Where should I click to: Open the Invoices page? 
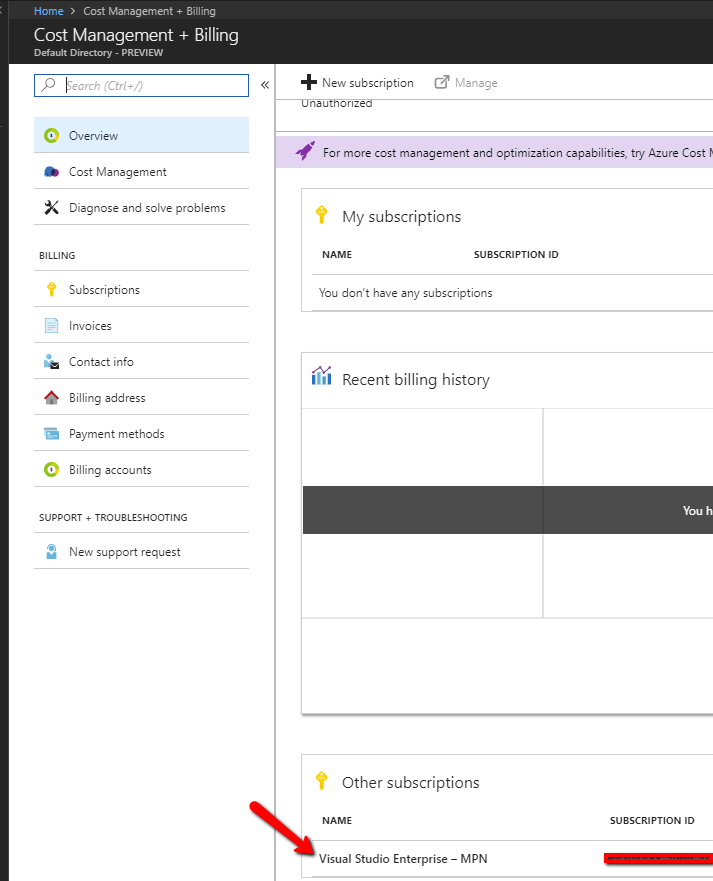141,325
